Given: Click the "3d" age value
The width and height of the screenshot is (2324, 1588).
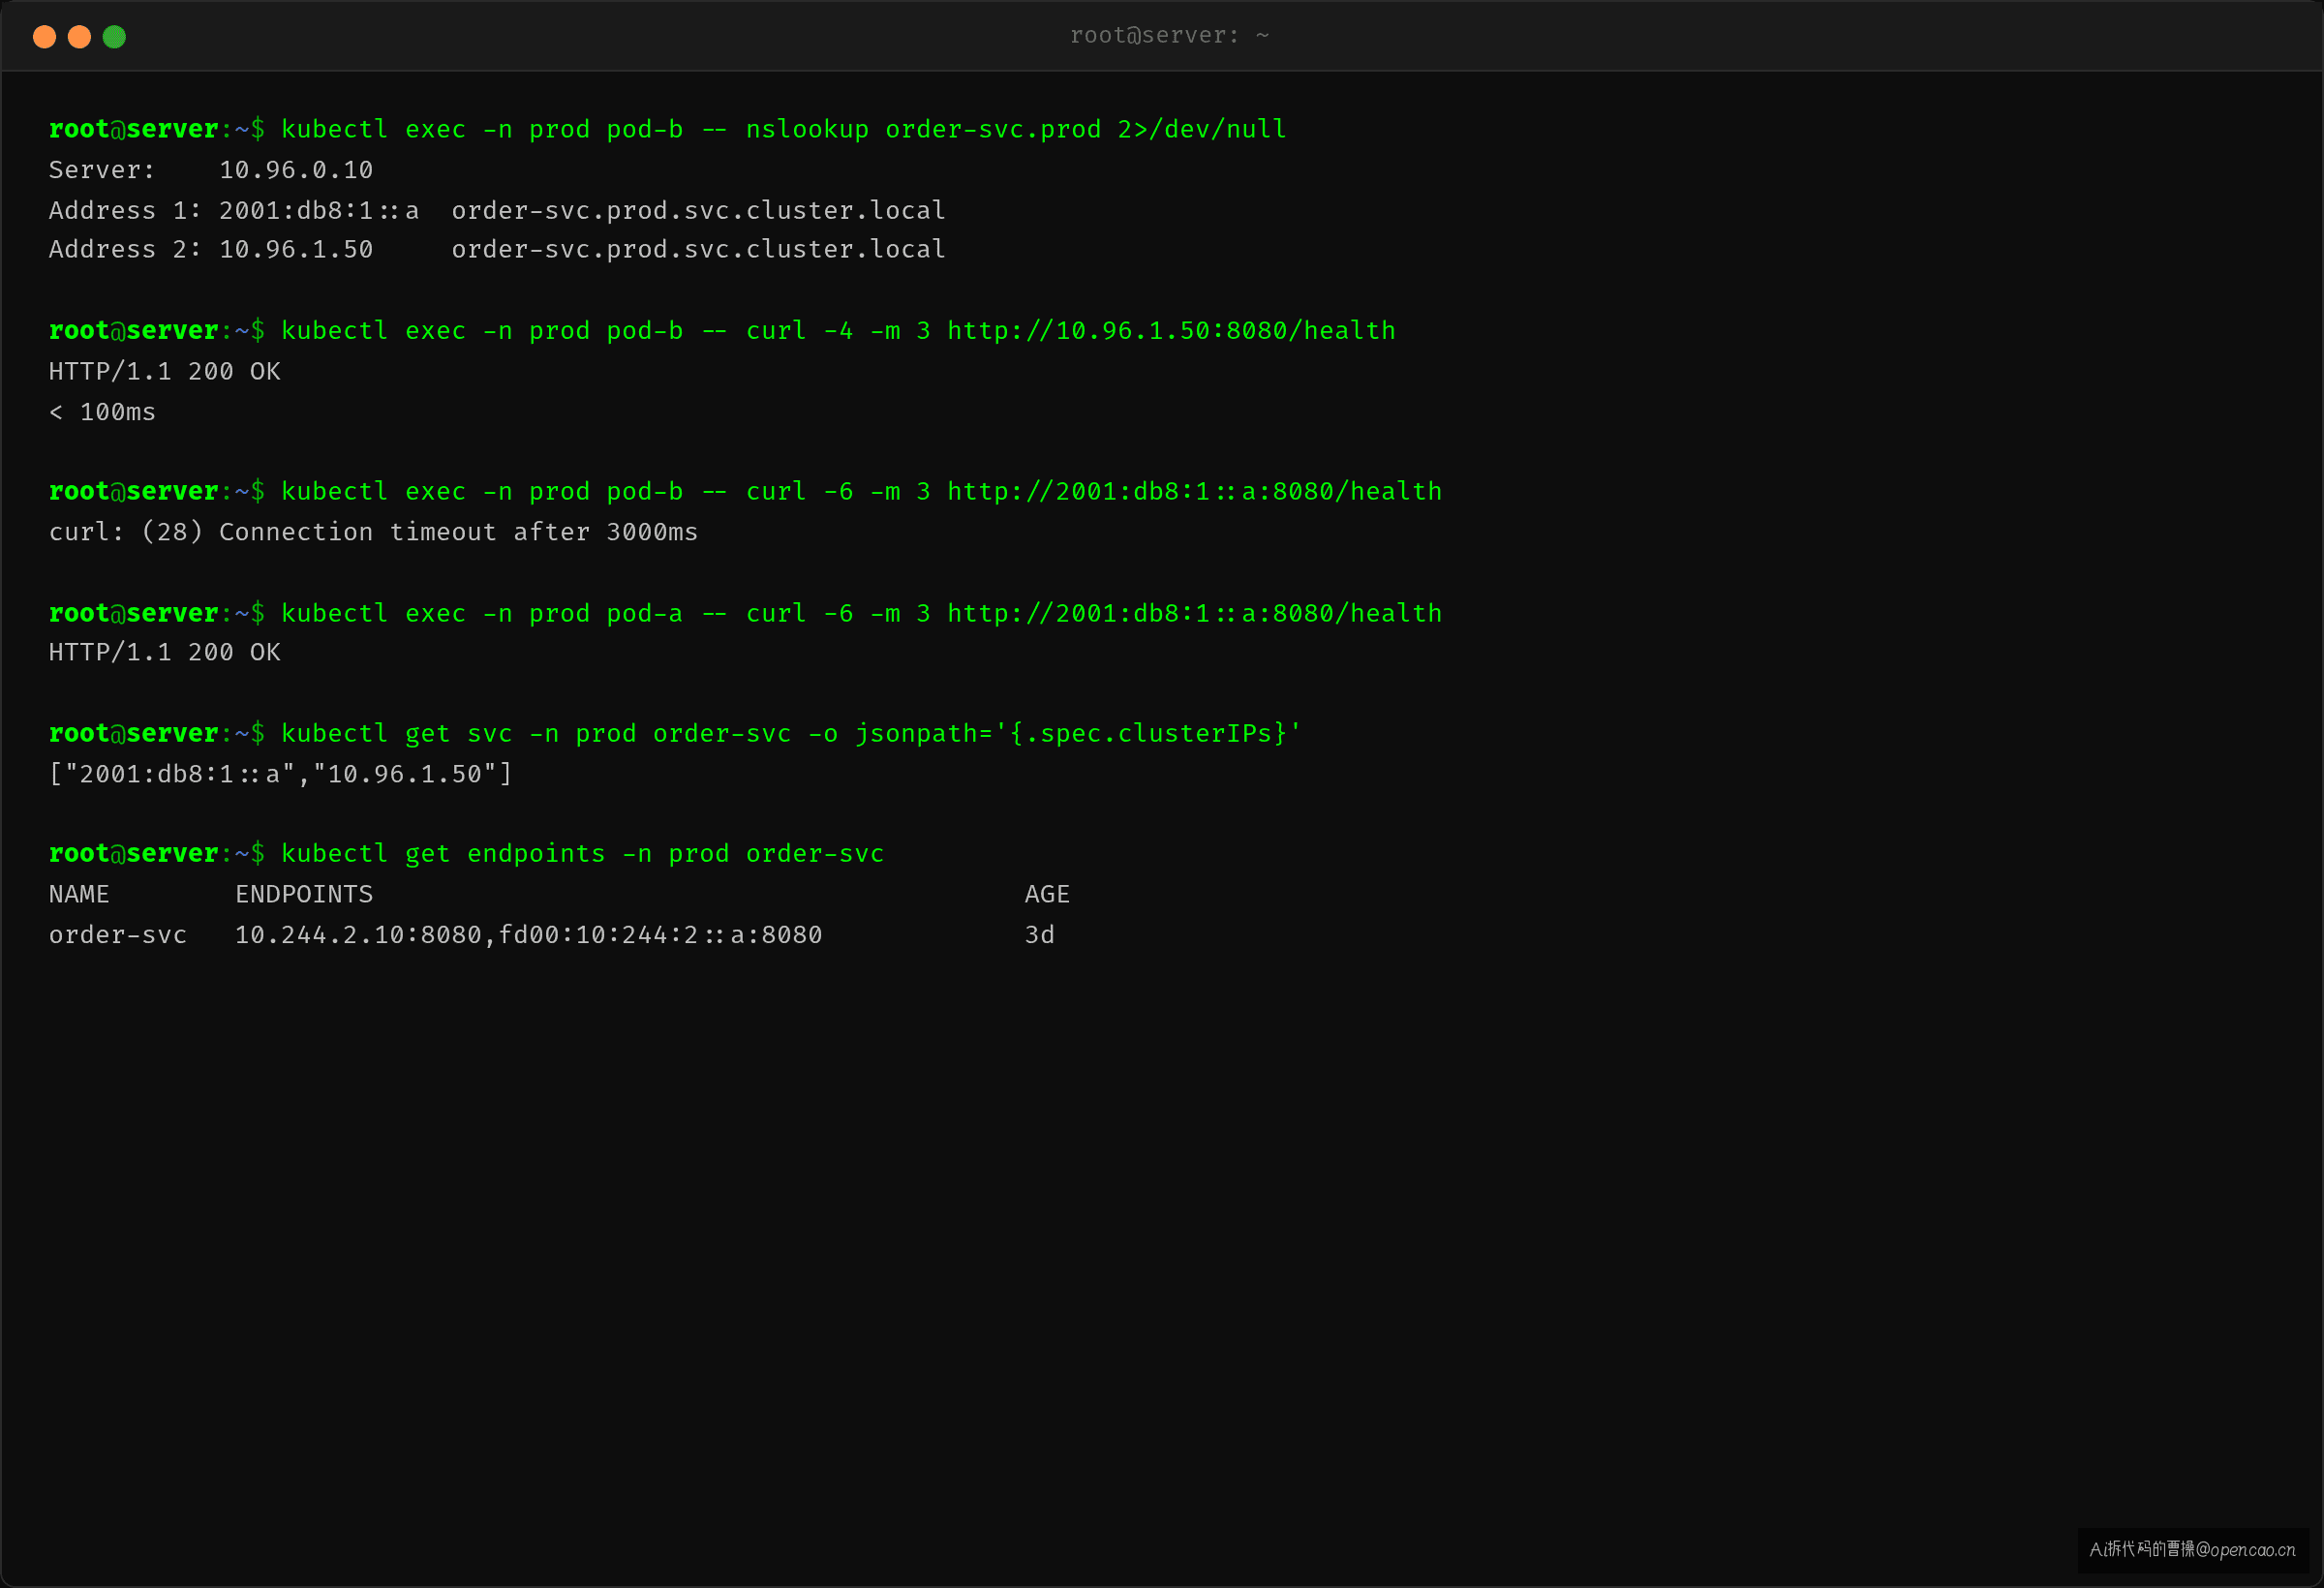Looking at the screenshot, I should click(1039, 935).
